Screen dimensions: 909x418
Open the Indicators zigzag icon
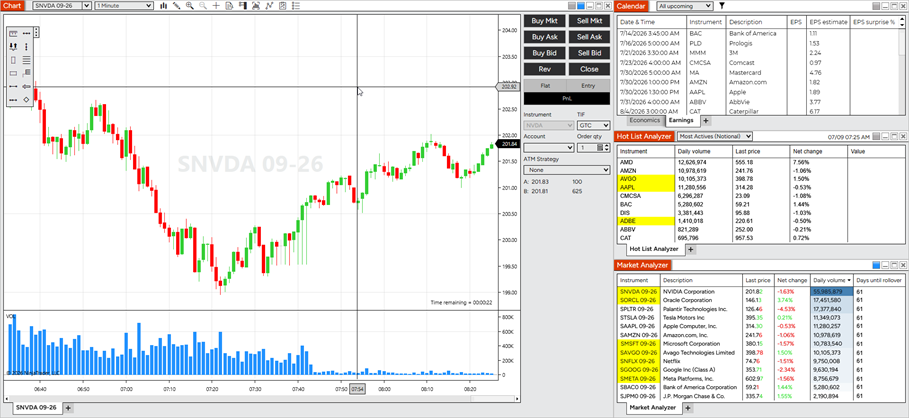click(x=269, y=6)
